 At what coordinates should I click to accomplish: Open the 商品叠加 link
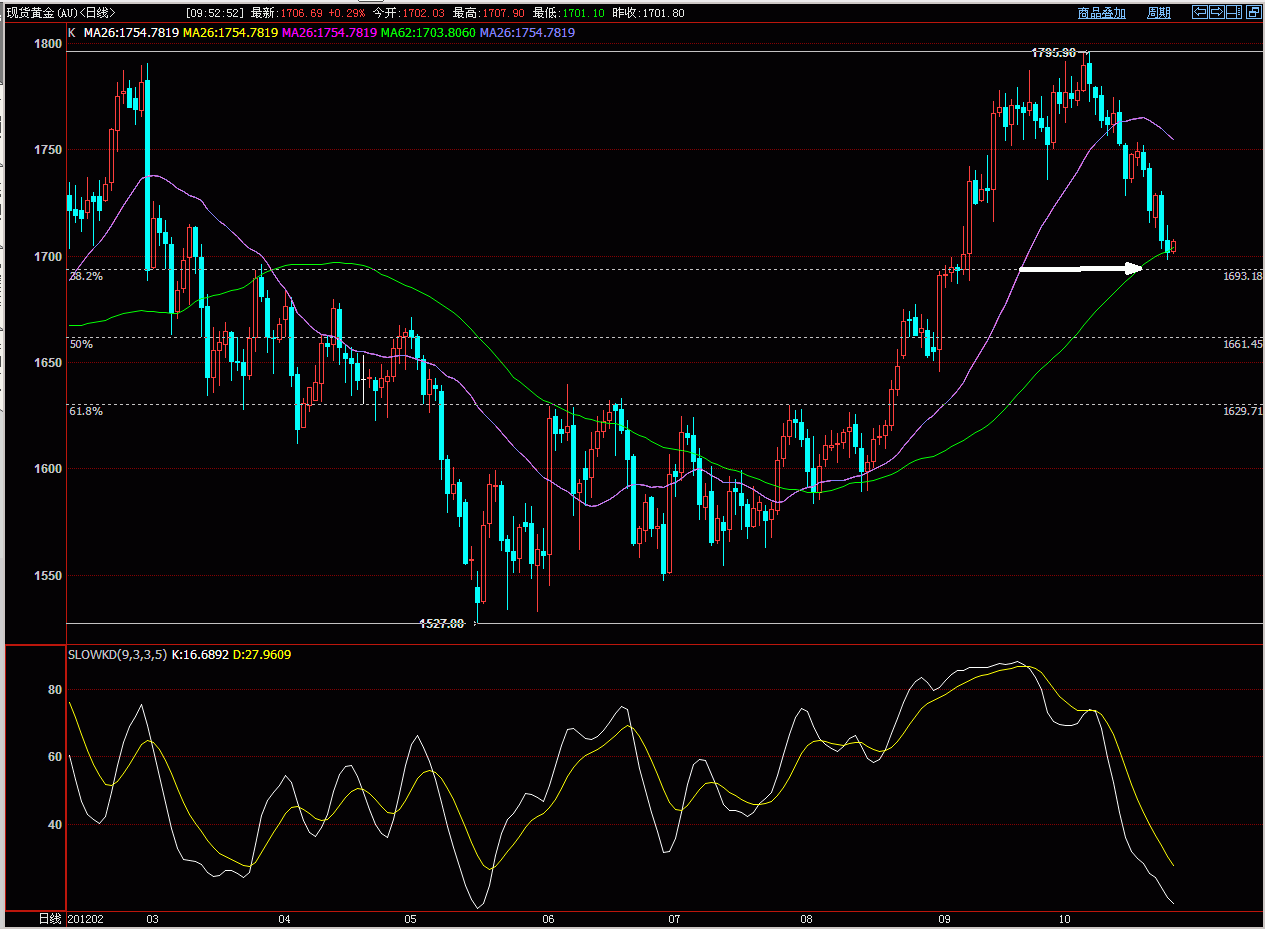(1102, 13)
